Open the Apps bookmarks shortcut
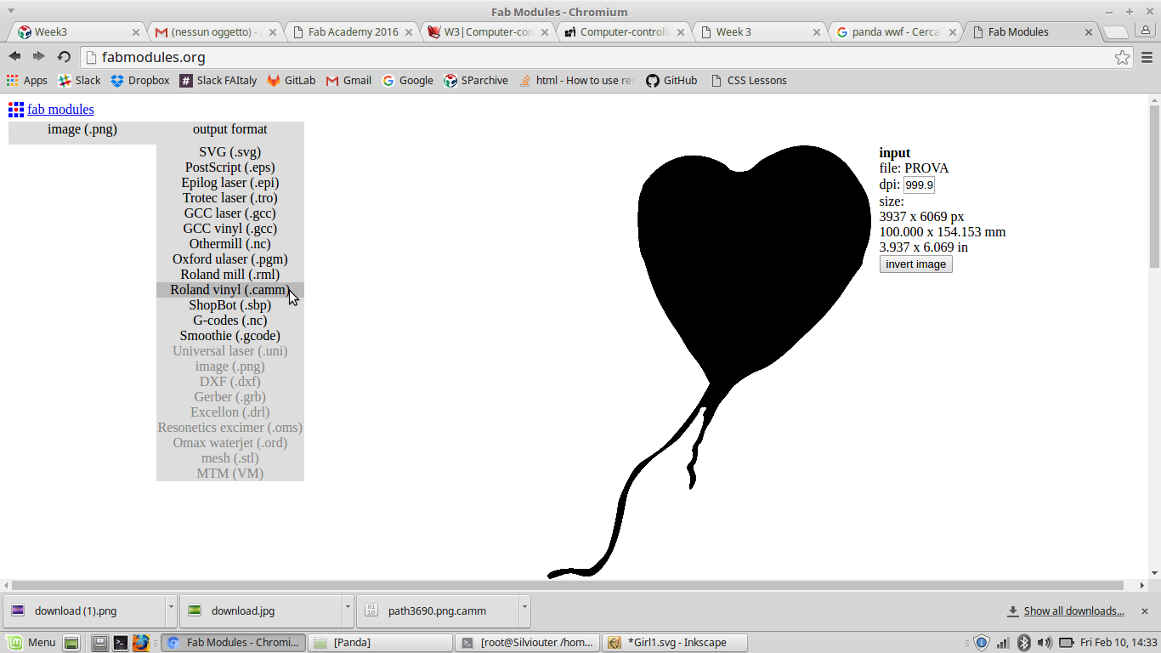 coord(27,80)
